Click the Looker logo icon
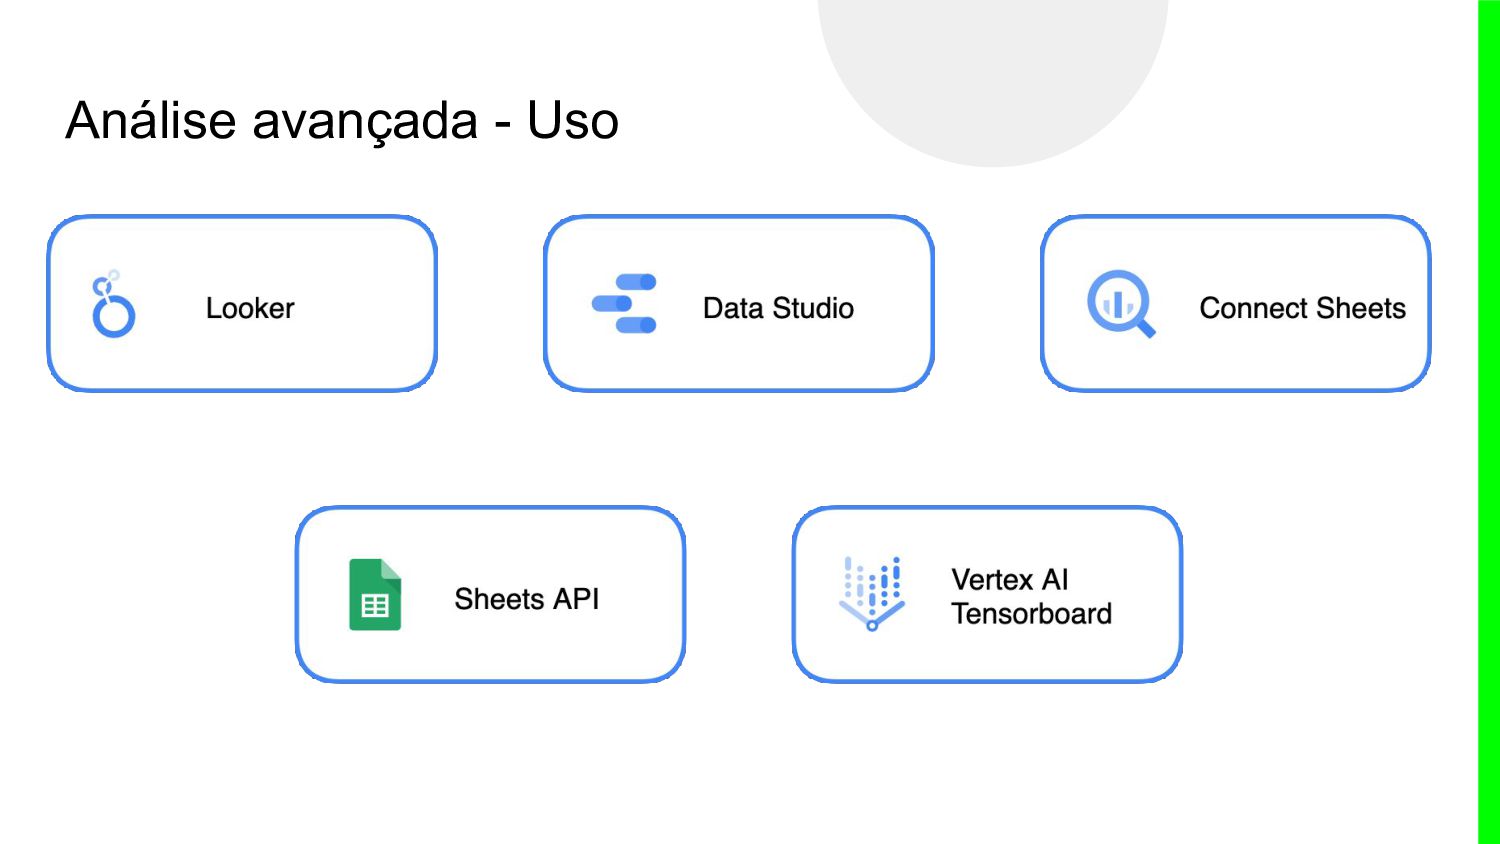Screen dimensions: 1500x844 coord(113,305)
